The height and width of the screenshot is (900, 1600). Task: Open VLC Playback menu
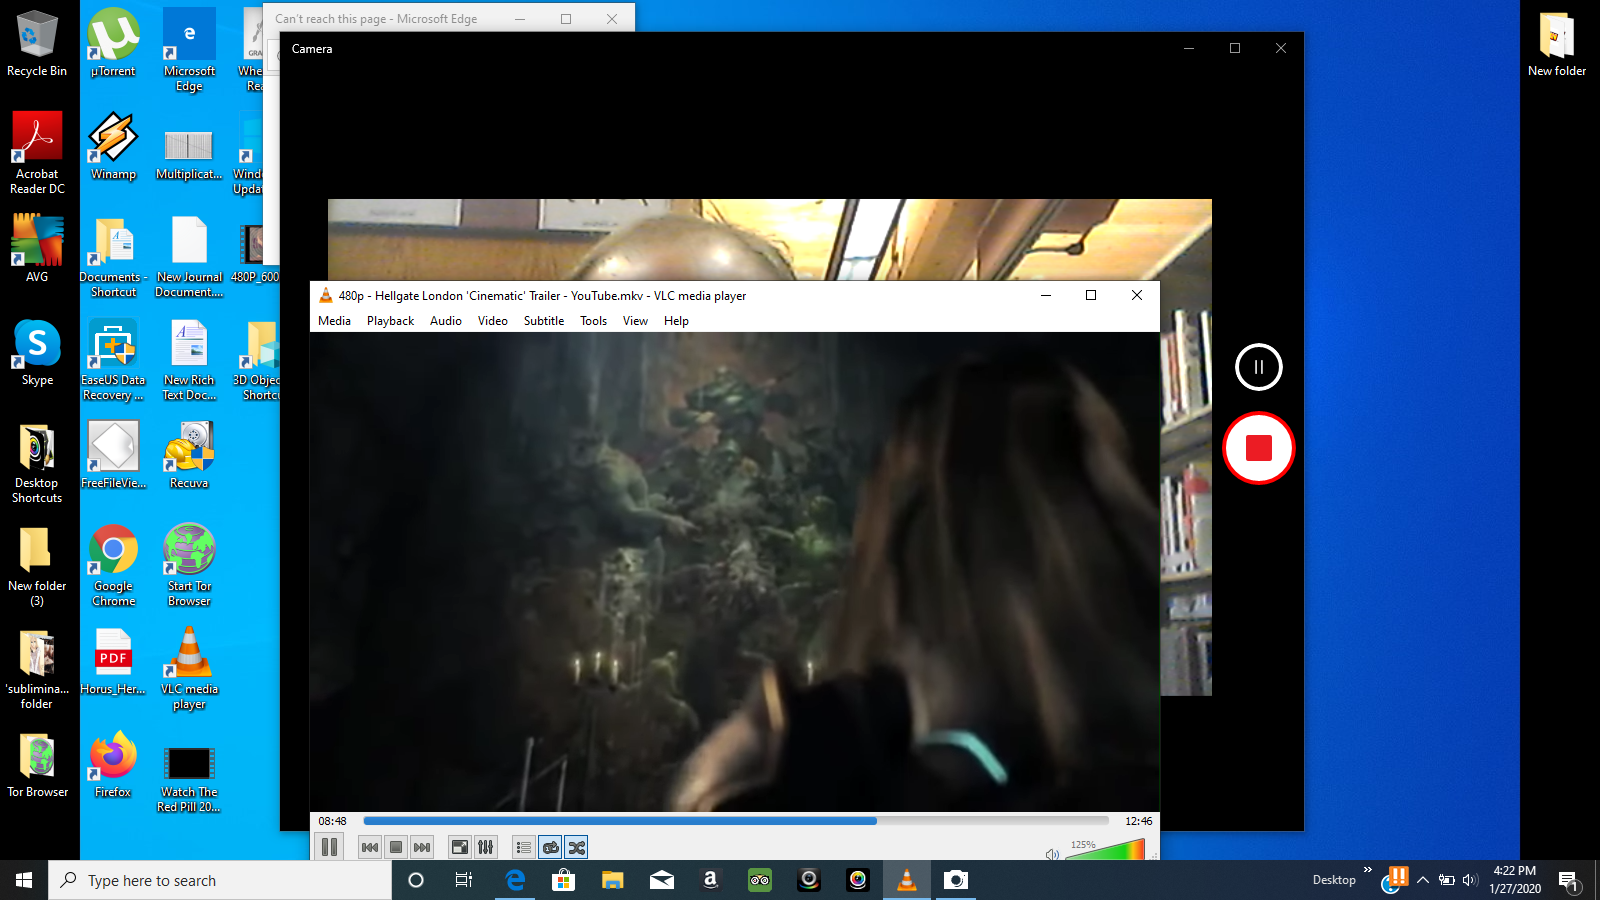click(x=390, y=321)
